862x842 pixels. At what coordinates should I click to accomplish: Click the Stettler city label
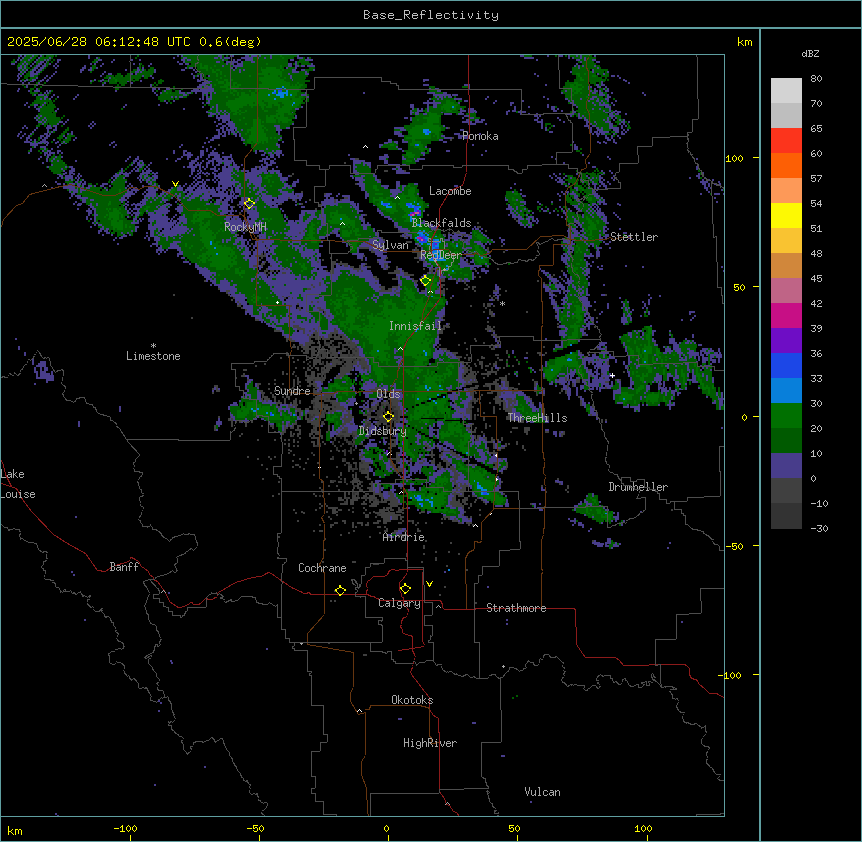pyautogui.click(x=634, y=237)
